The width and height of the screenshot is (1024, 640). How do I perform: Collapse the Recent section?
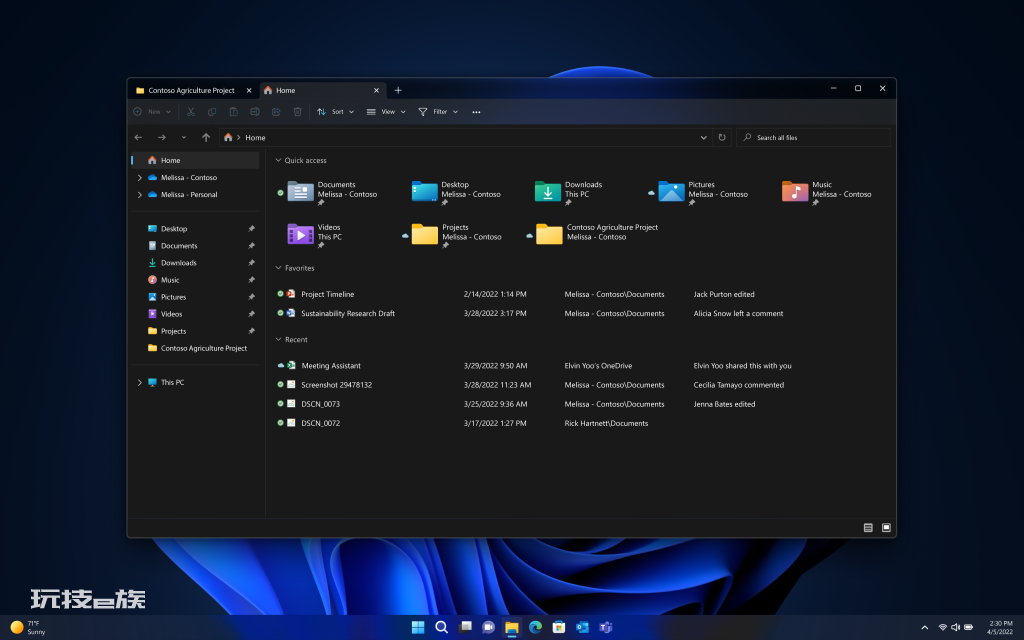[x=278, y=340]
